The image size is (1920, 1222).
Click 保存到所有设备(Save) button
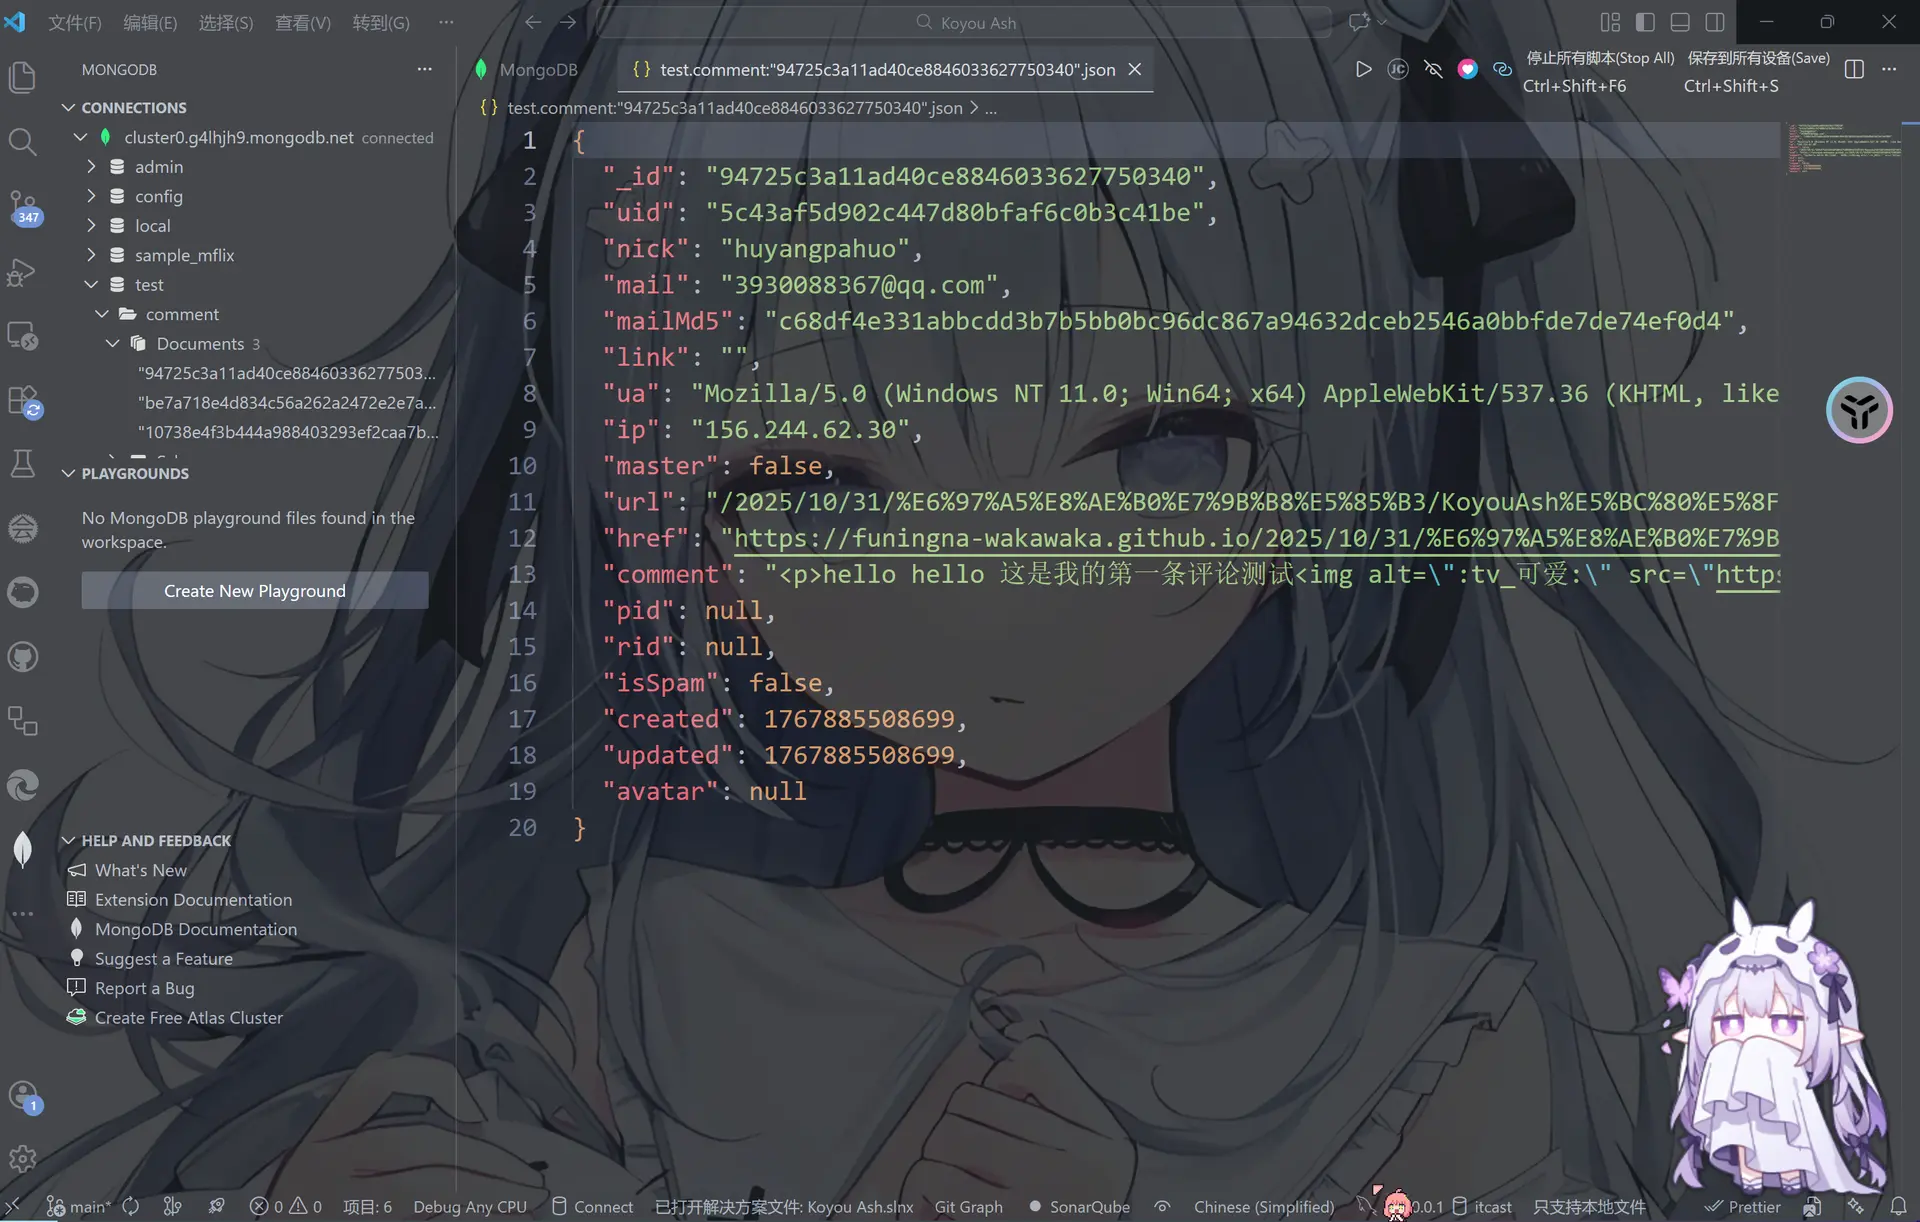(x=1758, y=58)
